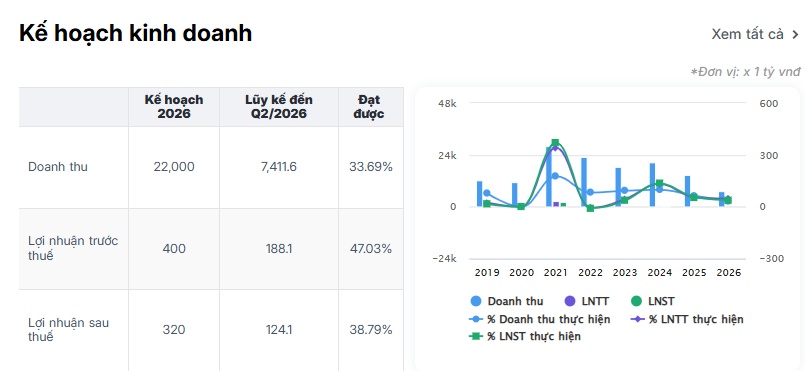Click the 38.79% achieved cell

click(x=371, y=330)
